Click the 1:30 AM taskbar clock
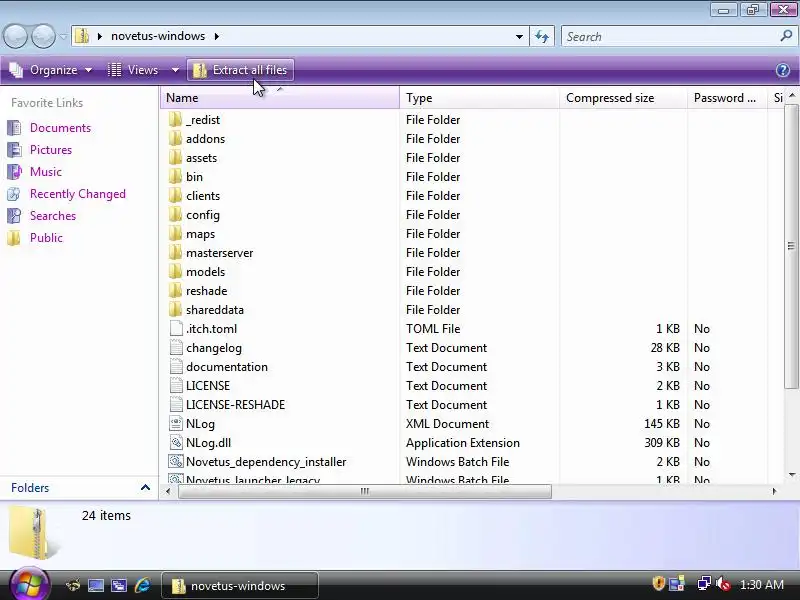The image size is (800, 600). point(761,584)
